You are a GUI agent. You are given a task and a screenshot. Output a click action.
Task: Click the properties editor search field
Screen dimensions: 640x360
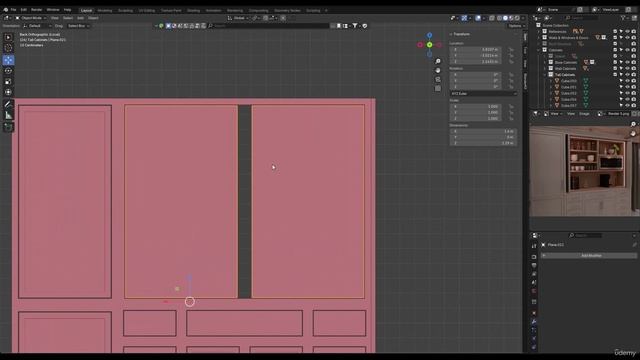tap(586, 236)
